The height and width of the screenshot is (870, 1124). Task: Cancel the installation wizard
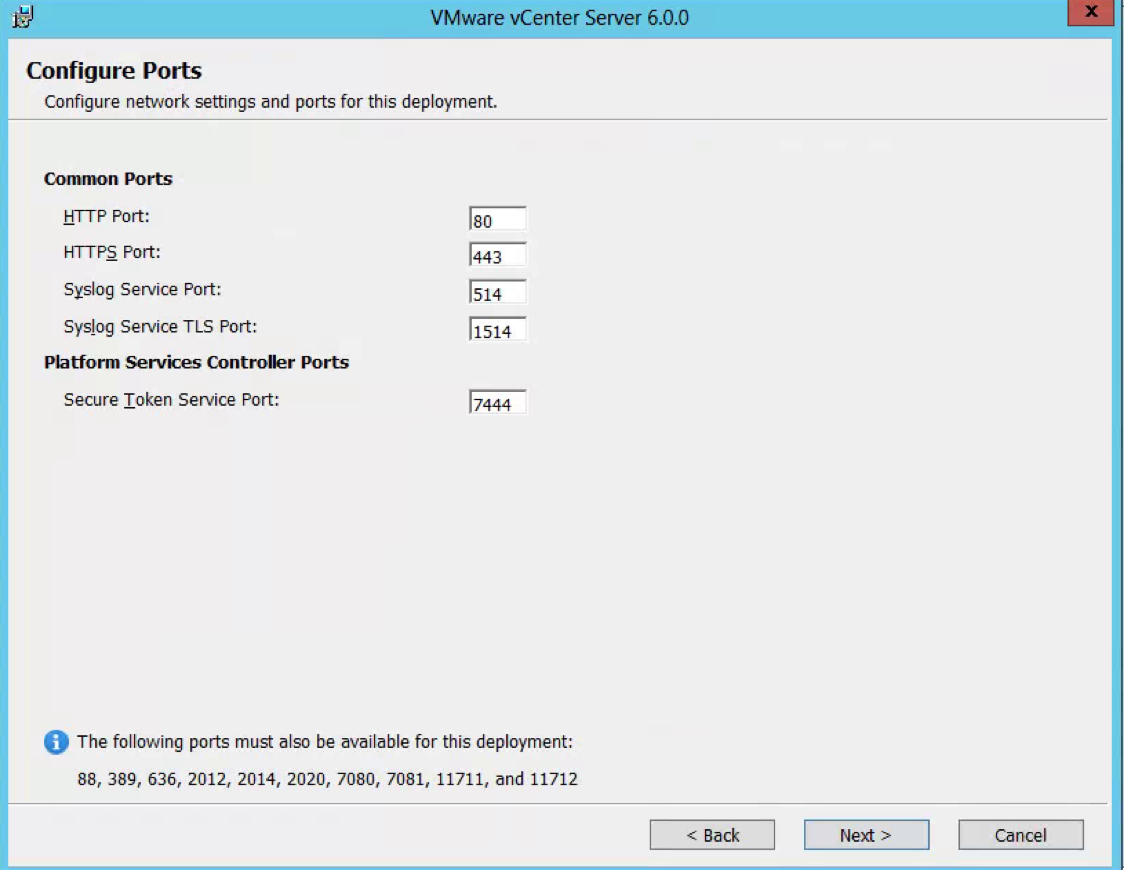[x=1021, y=835]
